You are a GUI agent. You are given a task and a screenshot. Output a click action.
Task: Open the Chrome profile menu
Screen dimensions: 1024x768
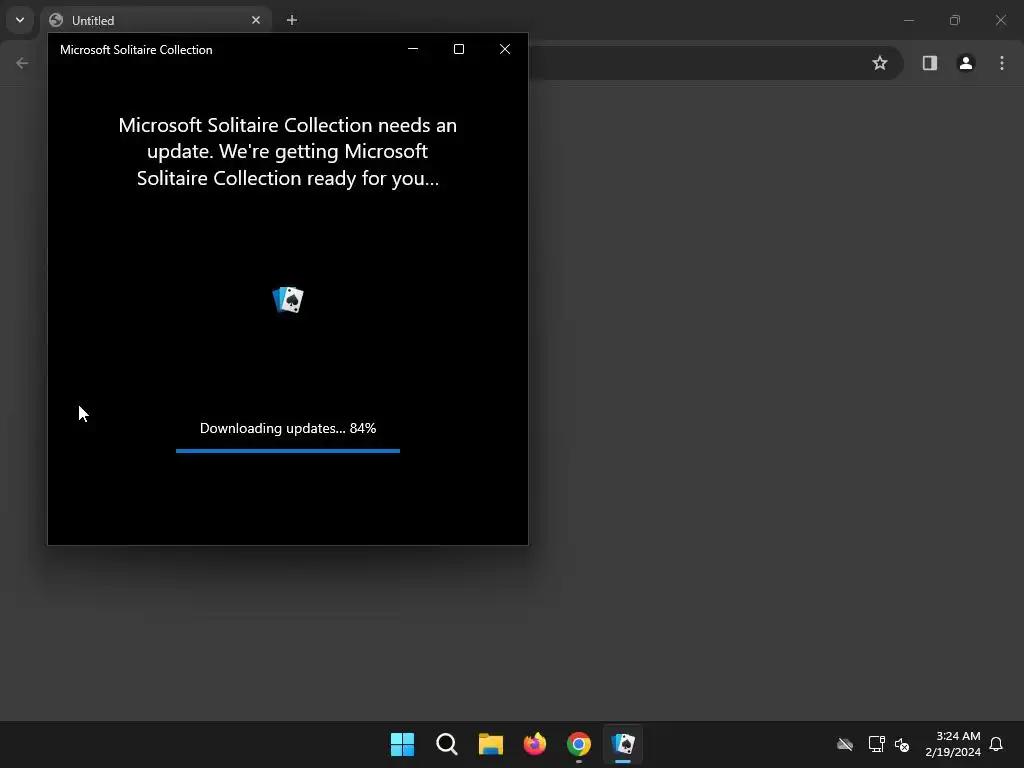click(966, 63)
